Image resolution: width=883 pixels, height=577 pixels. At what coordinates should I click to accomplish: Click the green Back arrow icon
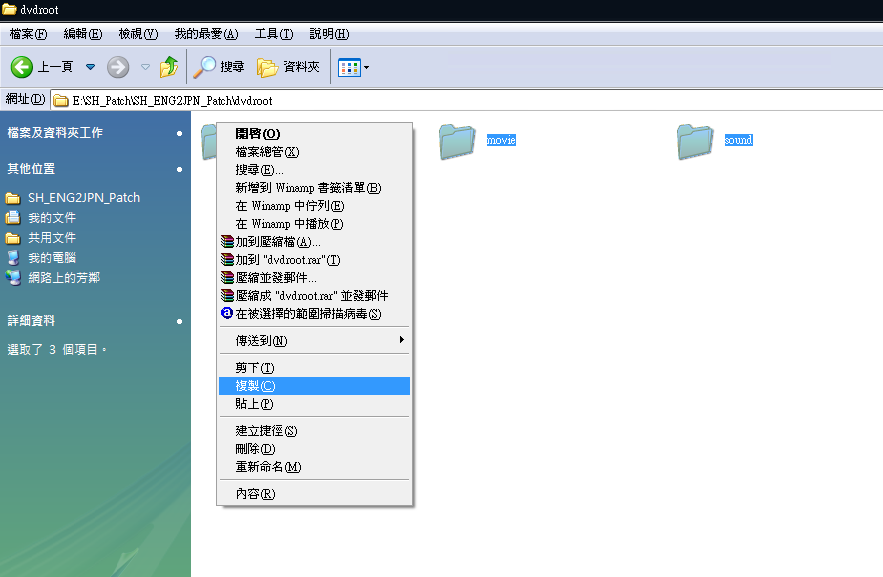22,67
